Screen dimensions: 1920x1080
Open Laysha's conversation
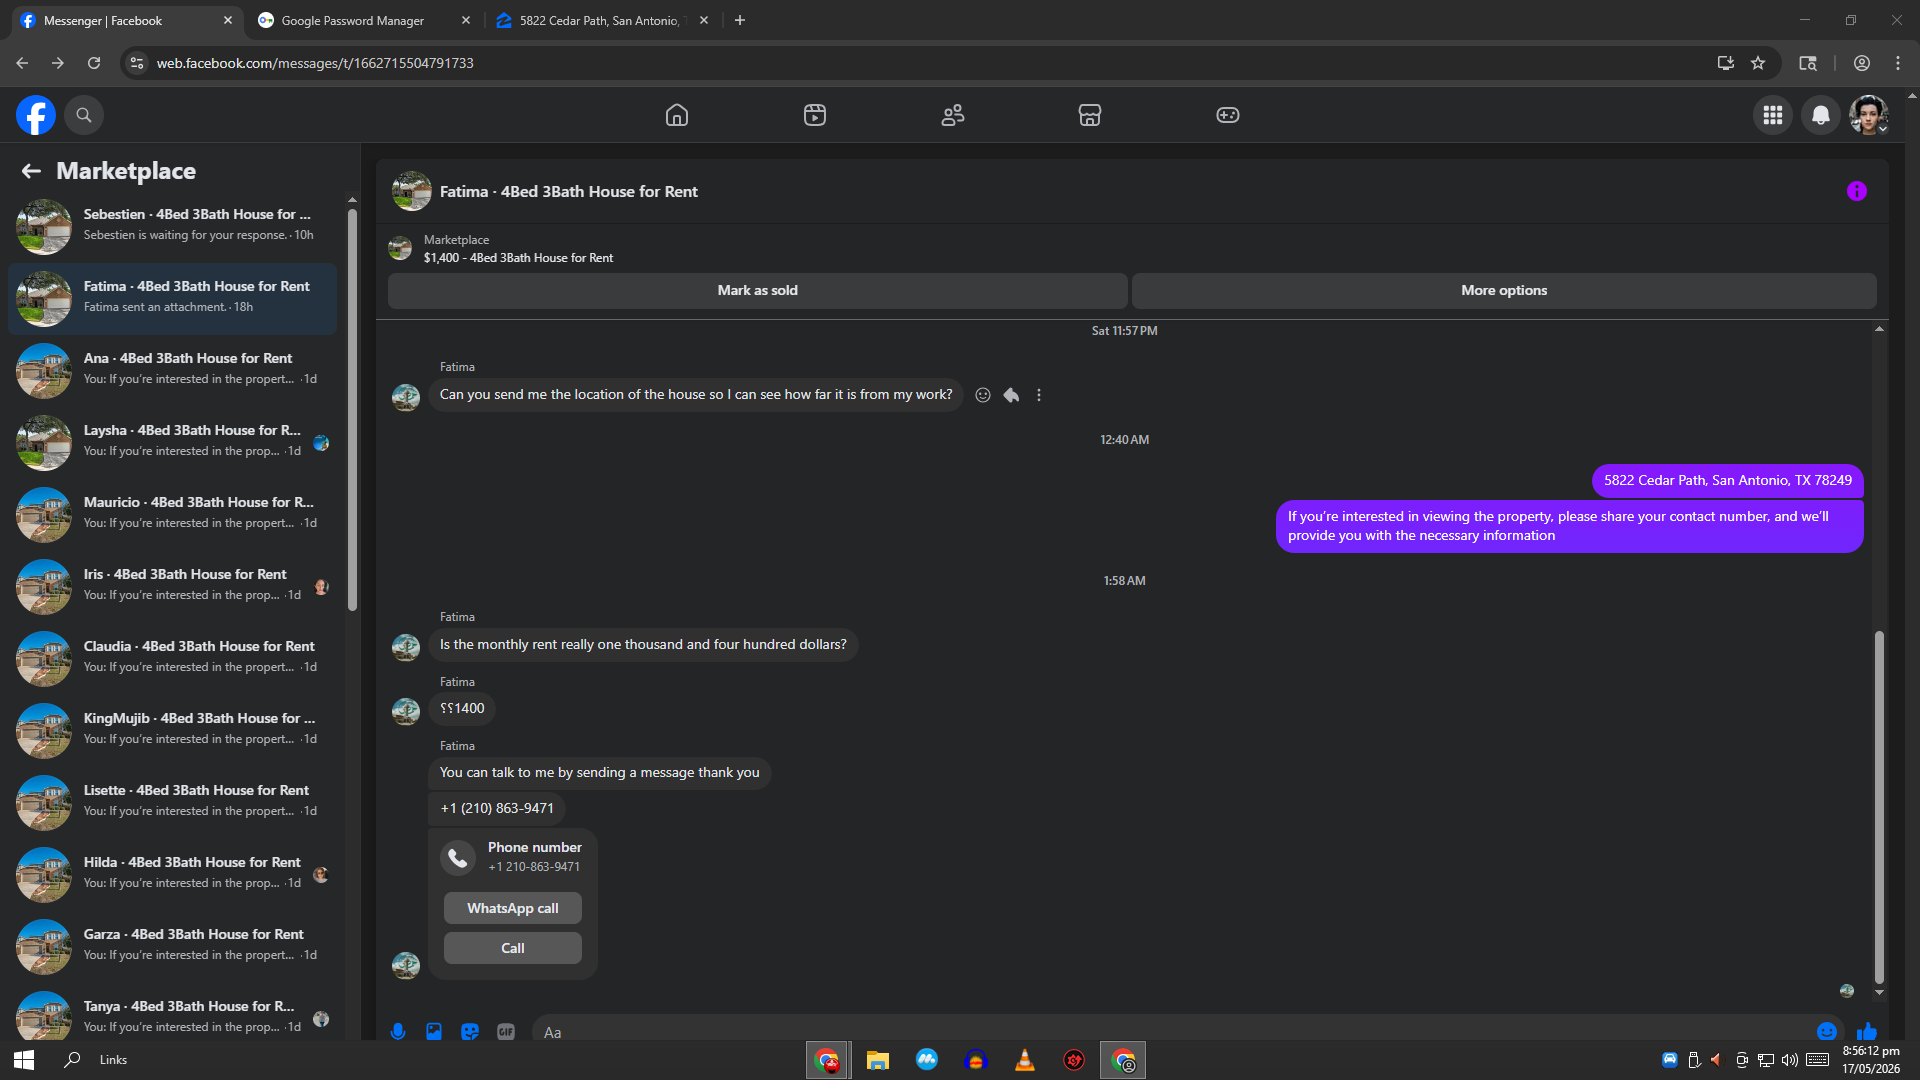[x=172, y=442]
